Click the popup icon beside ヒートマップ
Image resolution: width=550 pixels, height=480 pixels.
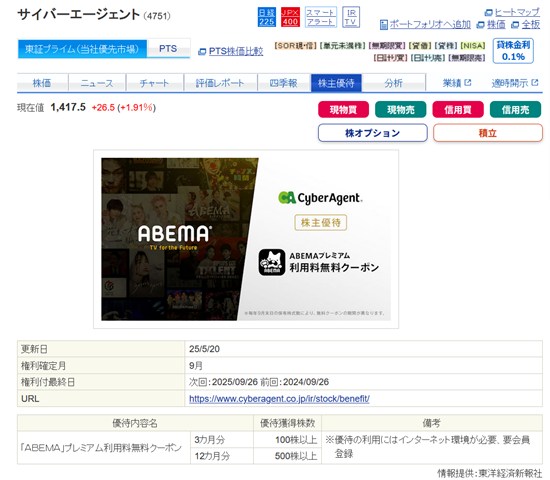pos(489,13)
